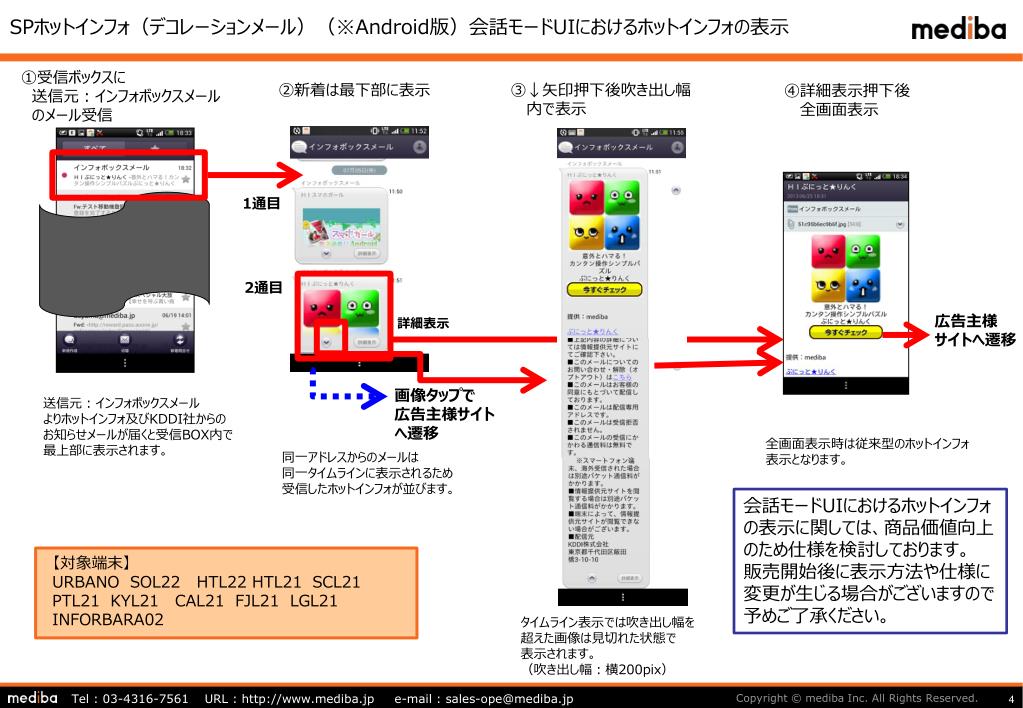Select the slide page number 4
This screenshot has width=1023, height=708.
click(1011, 699)
